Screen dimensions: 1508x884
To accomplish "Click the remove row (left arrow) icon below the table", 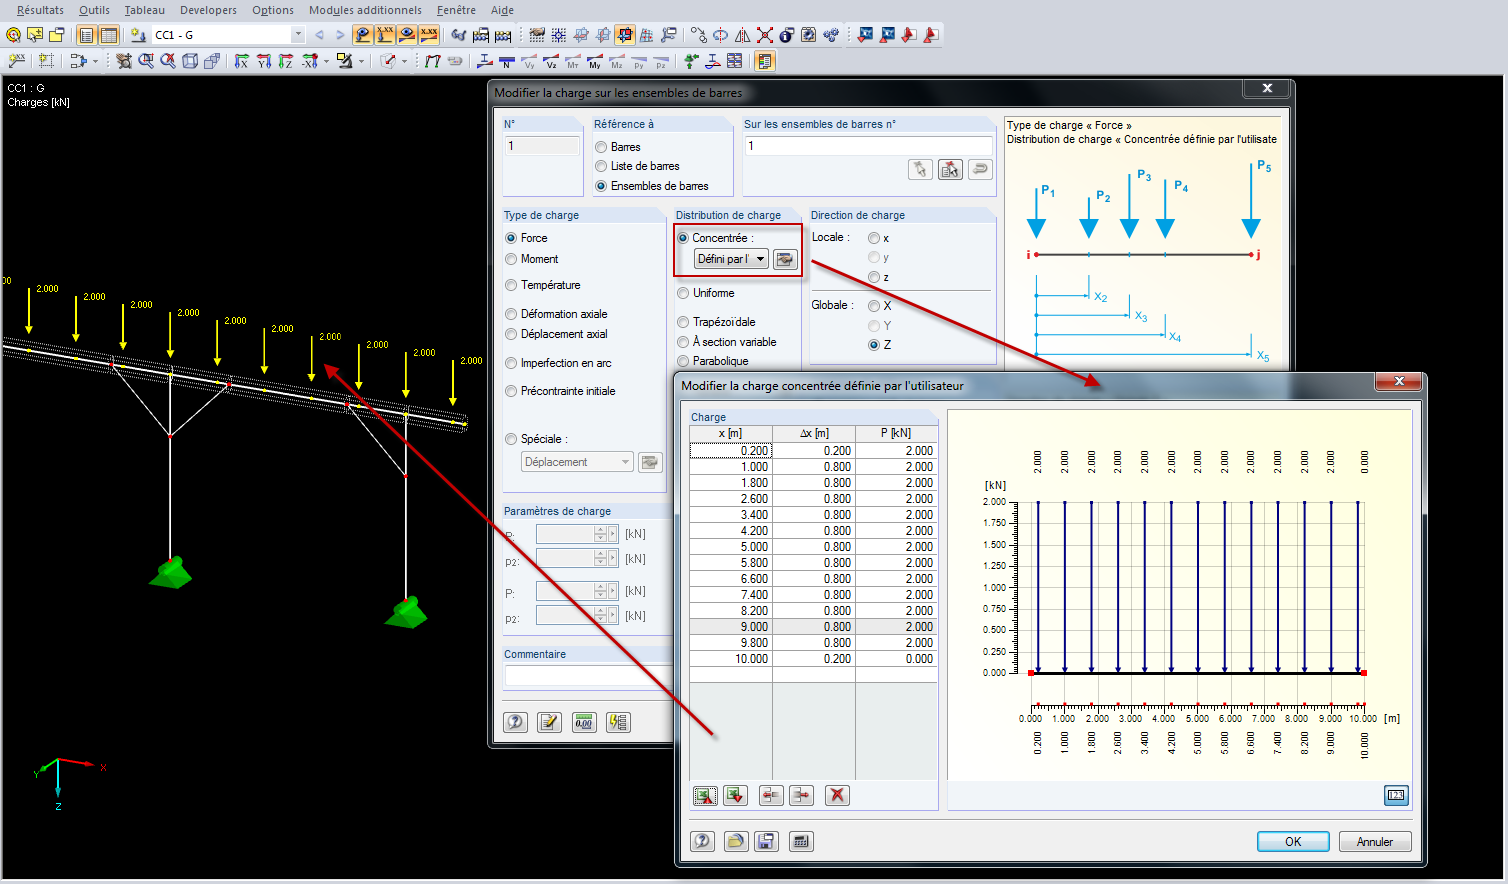I will [771, 796].
